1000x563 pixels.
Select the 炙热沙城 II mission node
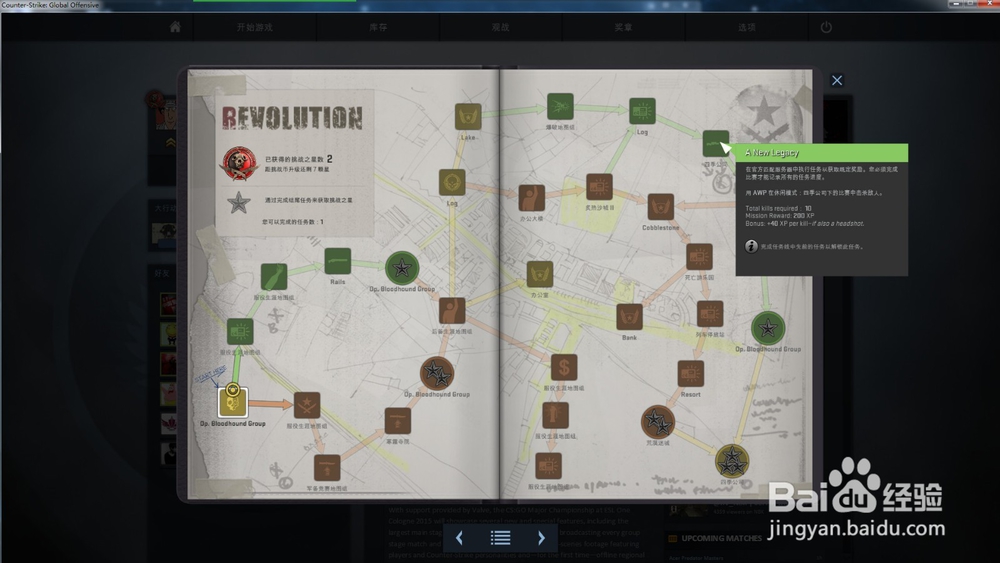click(x=599, y=187)
